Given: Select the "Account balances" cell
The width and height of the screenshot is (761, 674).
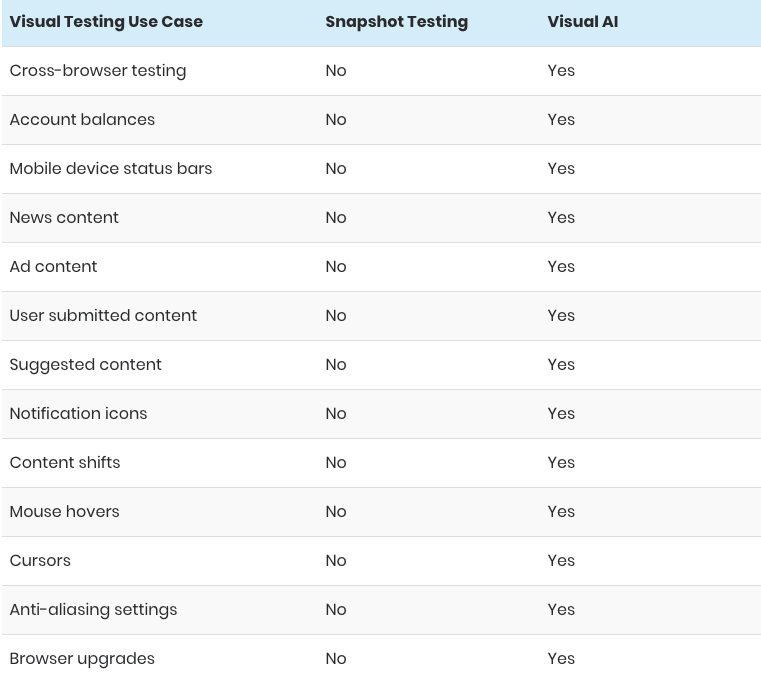Looking at the screenshot, I should (x=82, y=119).
